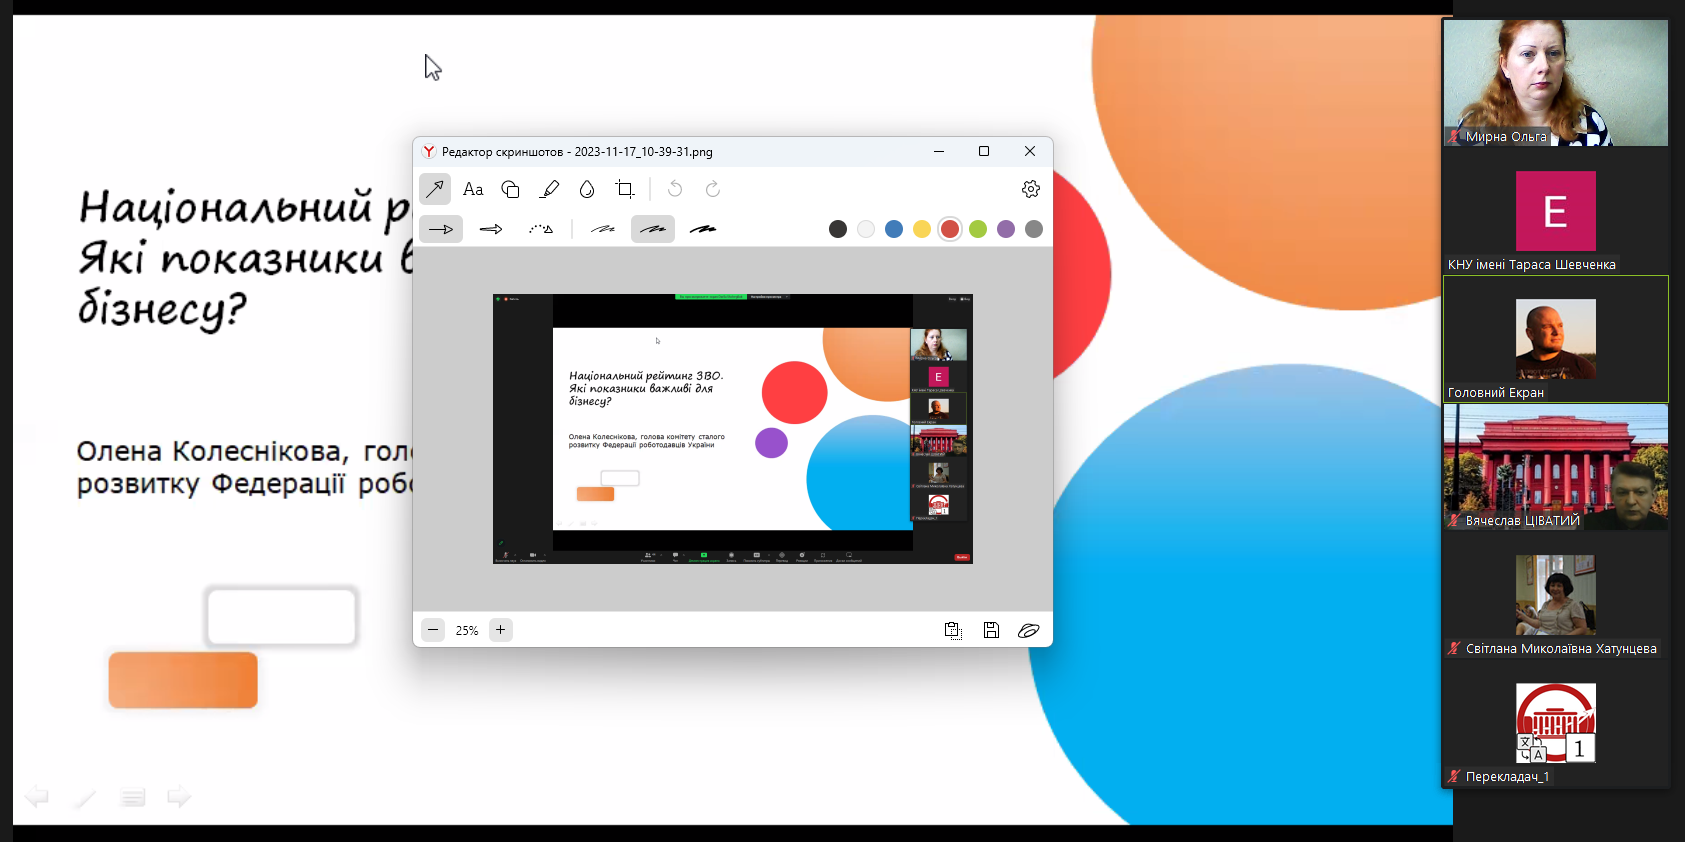1685x842 pixels.
Task: Pick the red color swatch
Action: click(950, 229)
